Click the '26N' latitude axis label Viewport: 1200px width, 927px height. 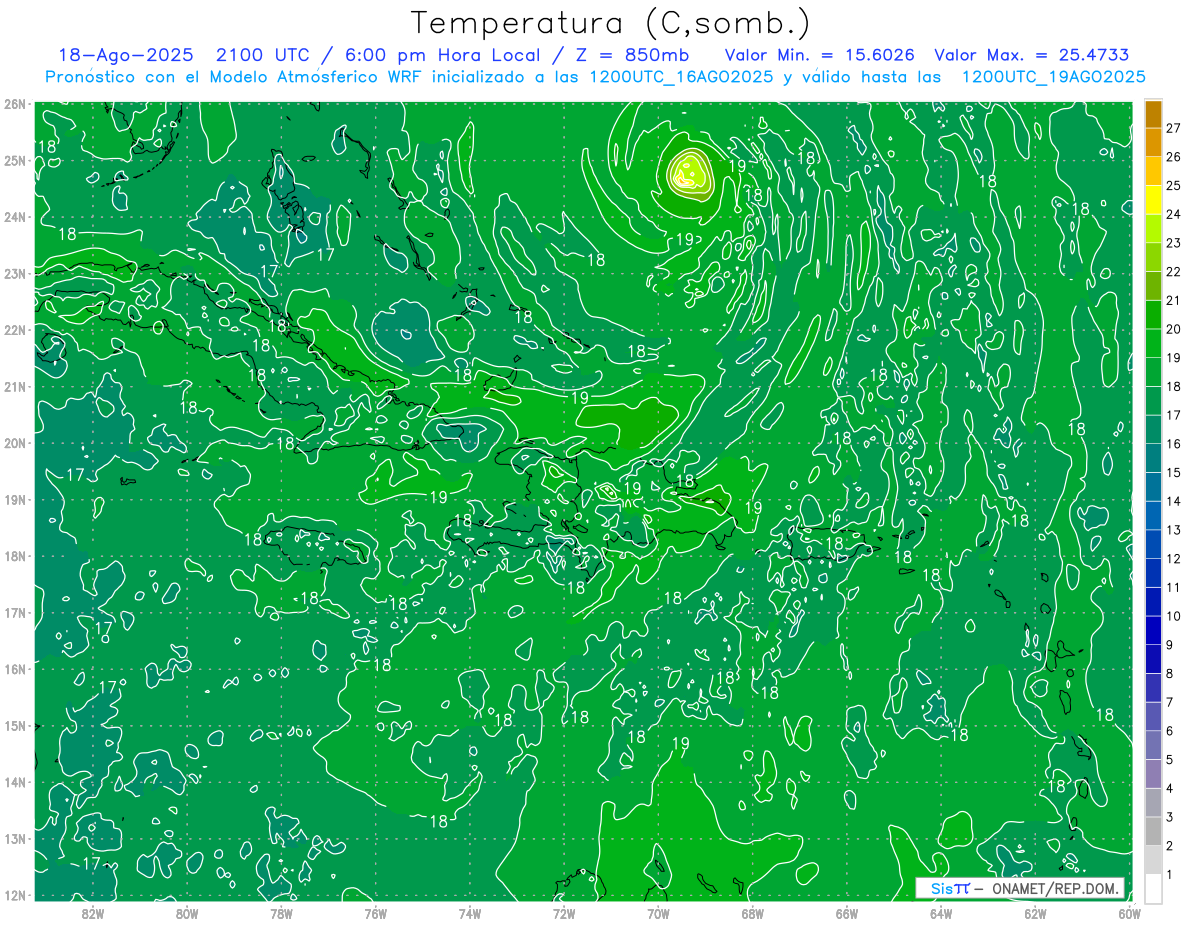(x=14, y=104)
